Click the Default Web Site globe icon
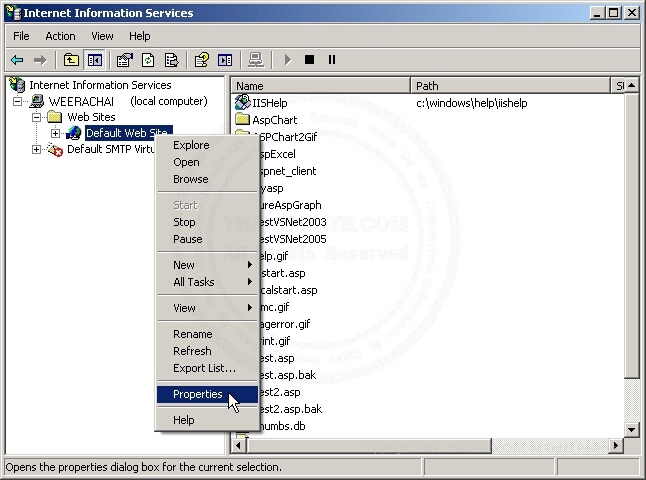 (74, 133)
